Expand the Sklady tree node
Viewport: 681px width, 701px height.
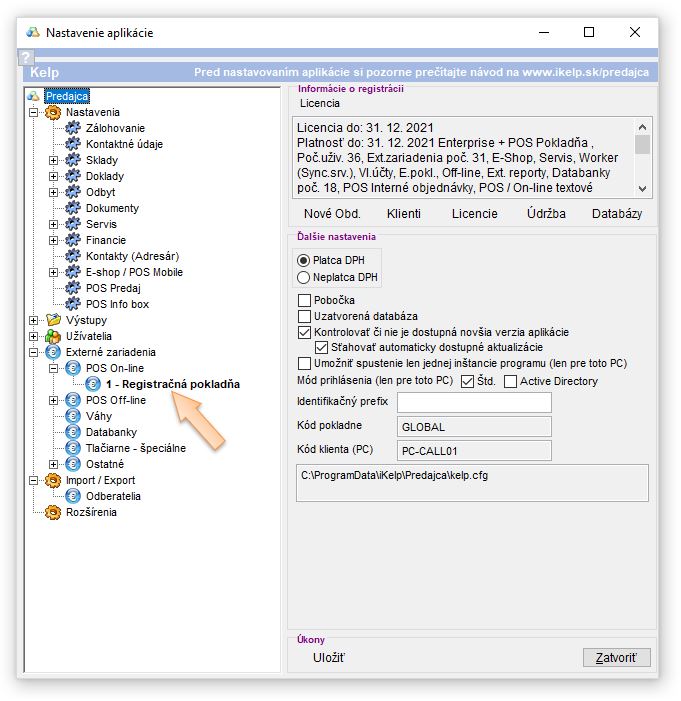click(54, 160)
